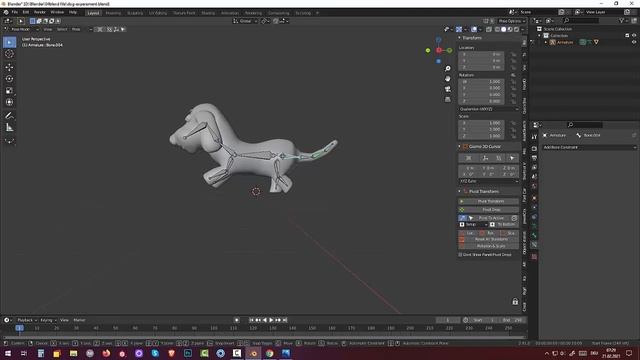Select the Transform tool in the toolbar
The image size is (640, 360).
pyautogui.click(x=9, y=102)
